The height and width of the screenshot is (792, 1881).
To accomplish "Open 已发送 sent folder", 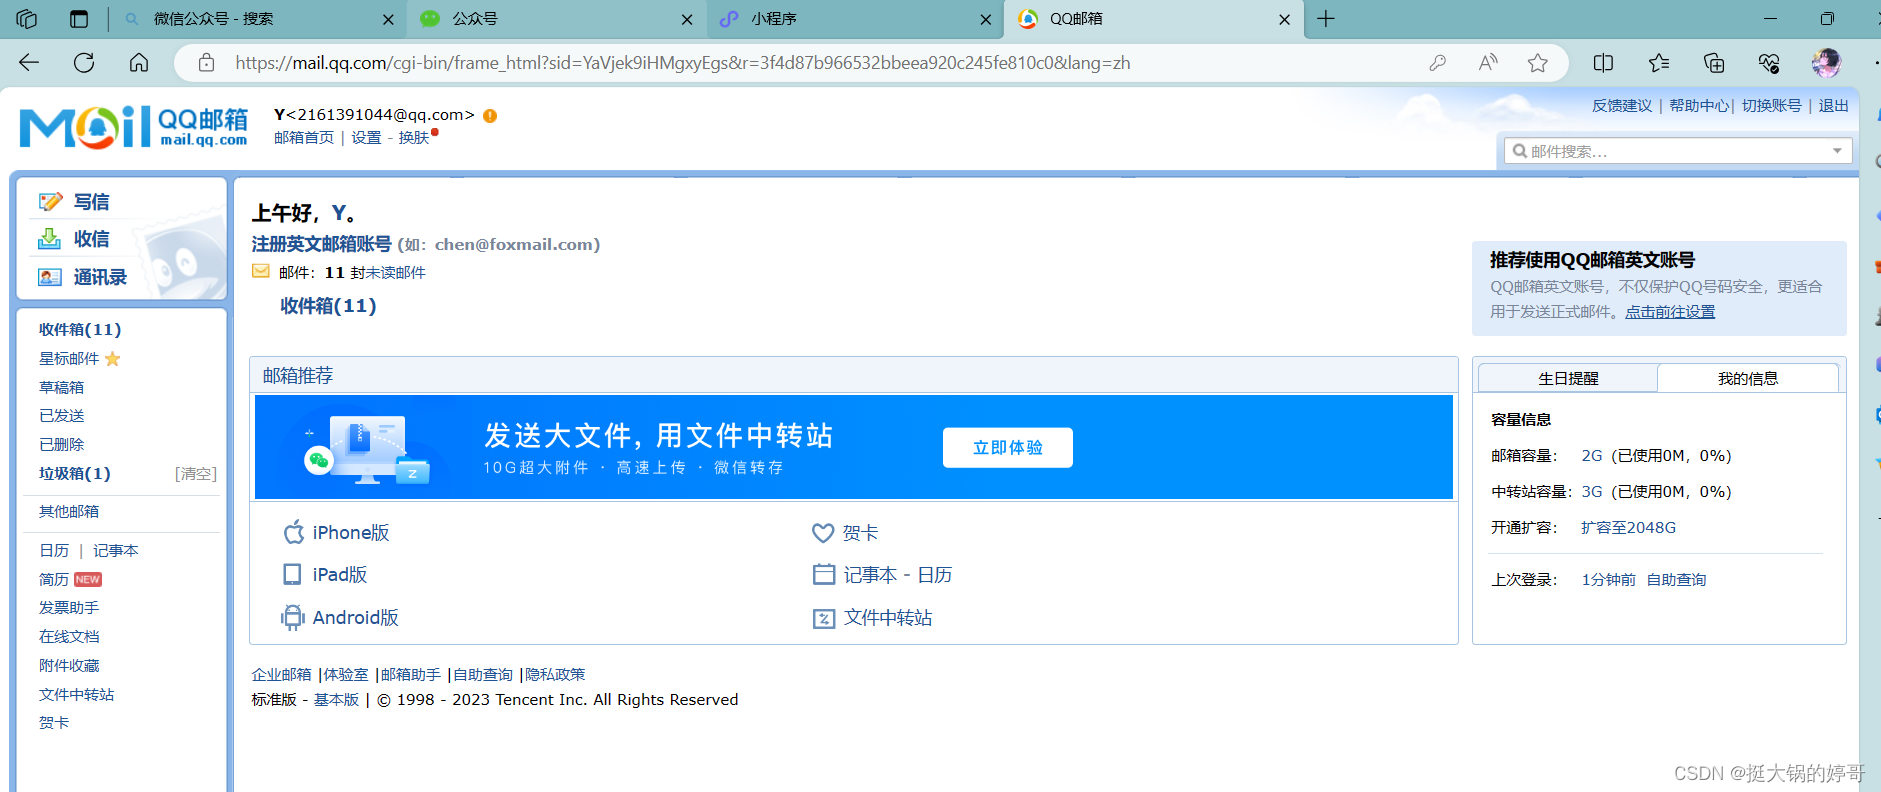I will click(61, 415).
